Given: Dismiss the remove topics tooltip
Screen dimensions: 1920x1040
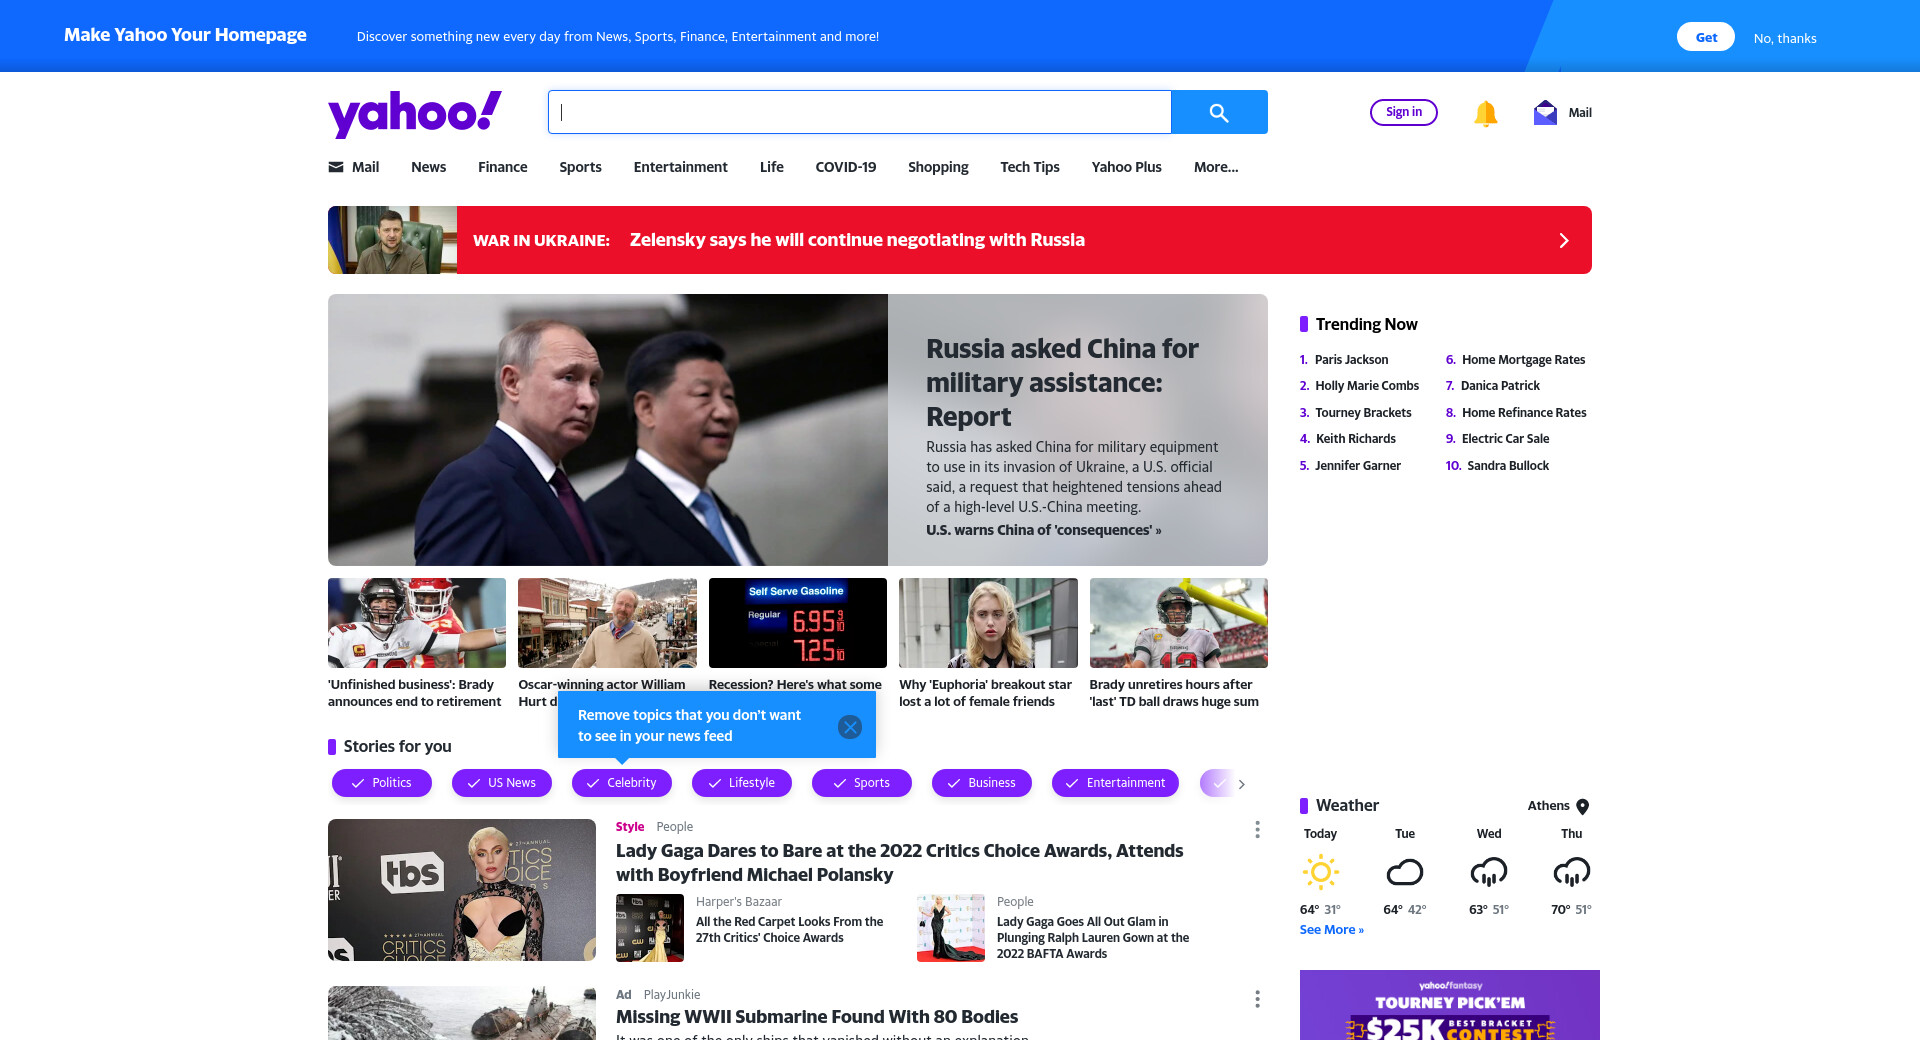Looking at the screenshot, I should coord(850,727).
